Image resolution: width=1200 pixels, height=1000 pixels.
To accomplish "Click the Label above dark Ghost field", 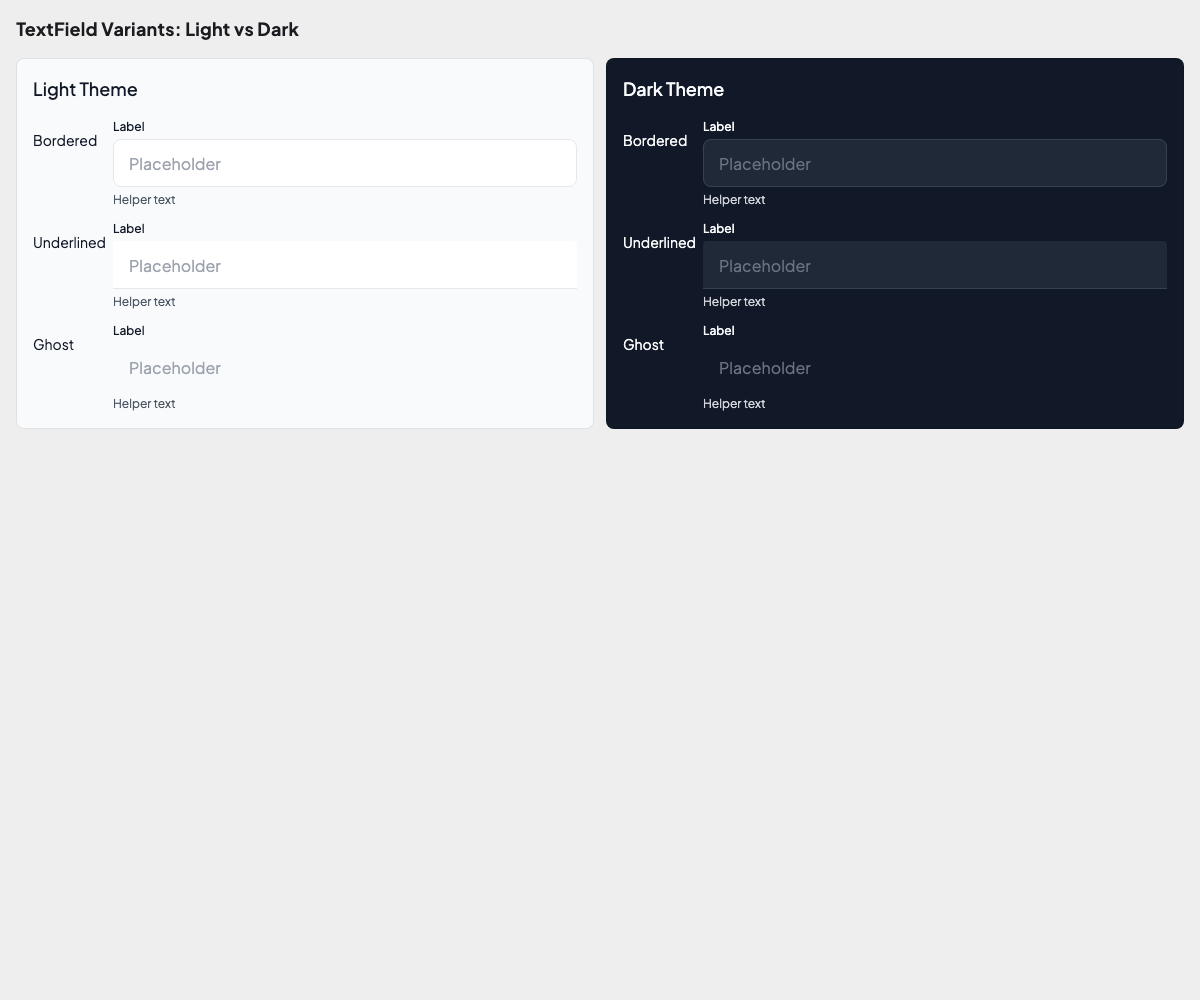I will coord(719,331).
